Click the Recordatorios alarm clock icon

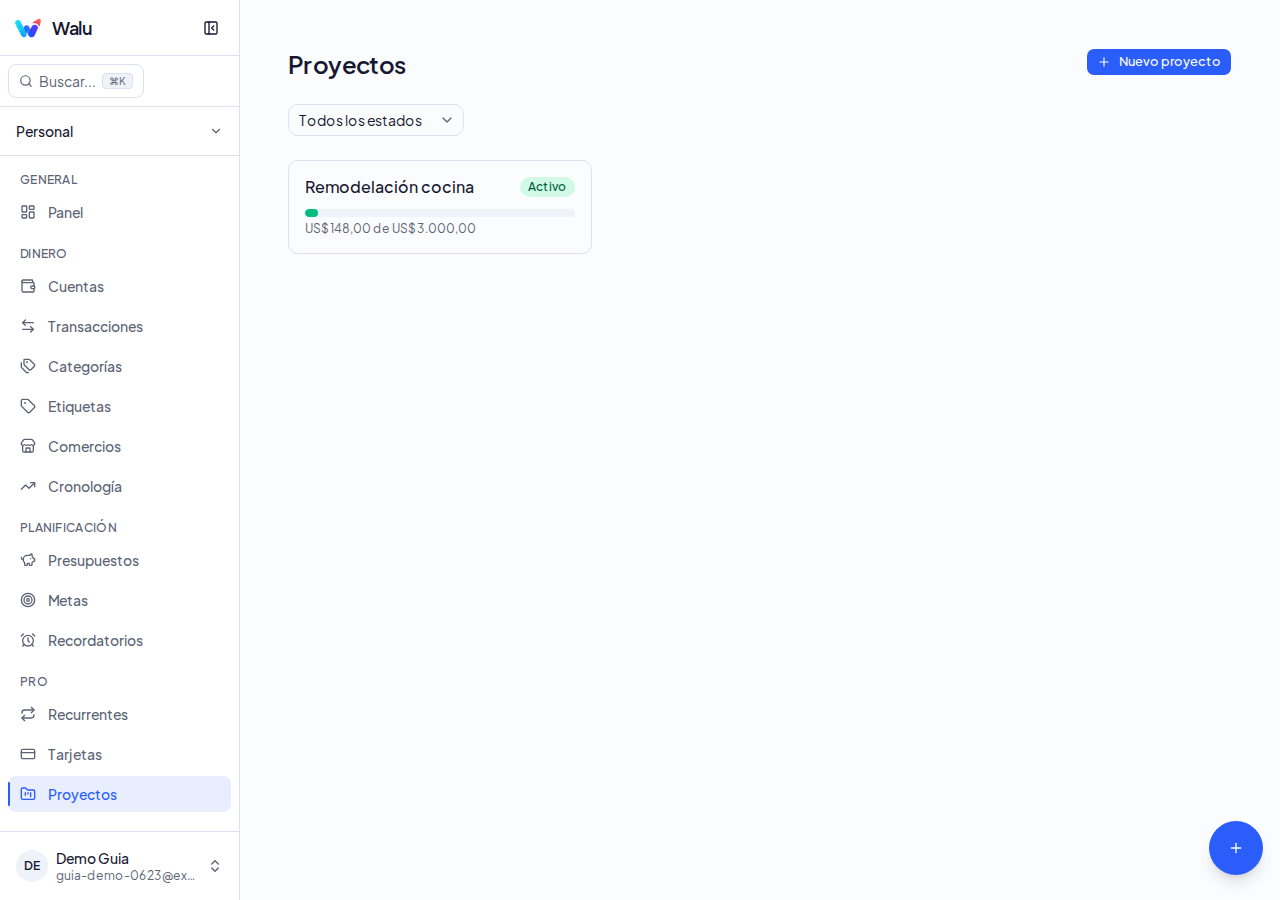pos(28,640)
